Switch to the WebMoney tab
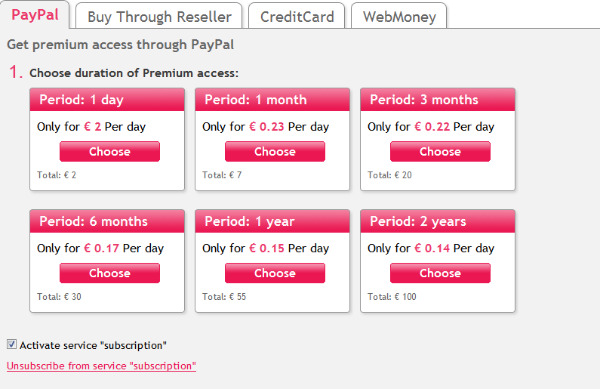The image size is (600, 389). 399,16
